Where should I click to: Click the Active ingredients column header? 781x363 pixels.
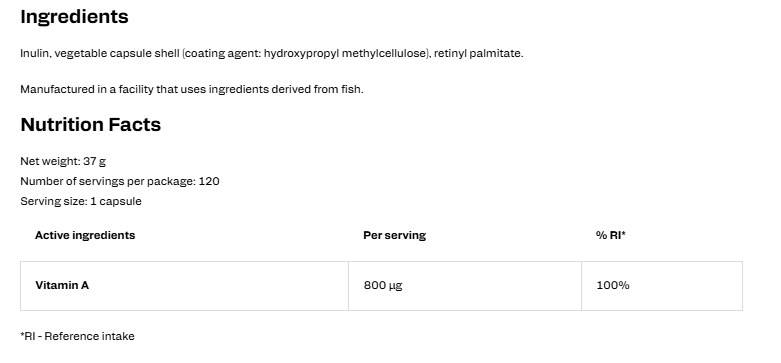pyautogui.click(x=85, y=235)
